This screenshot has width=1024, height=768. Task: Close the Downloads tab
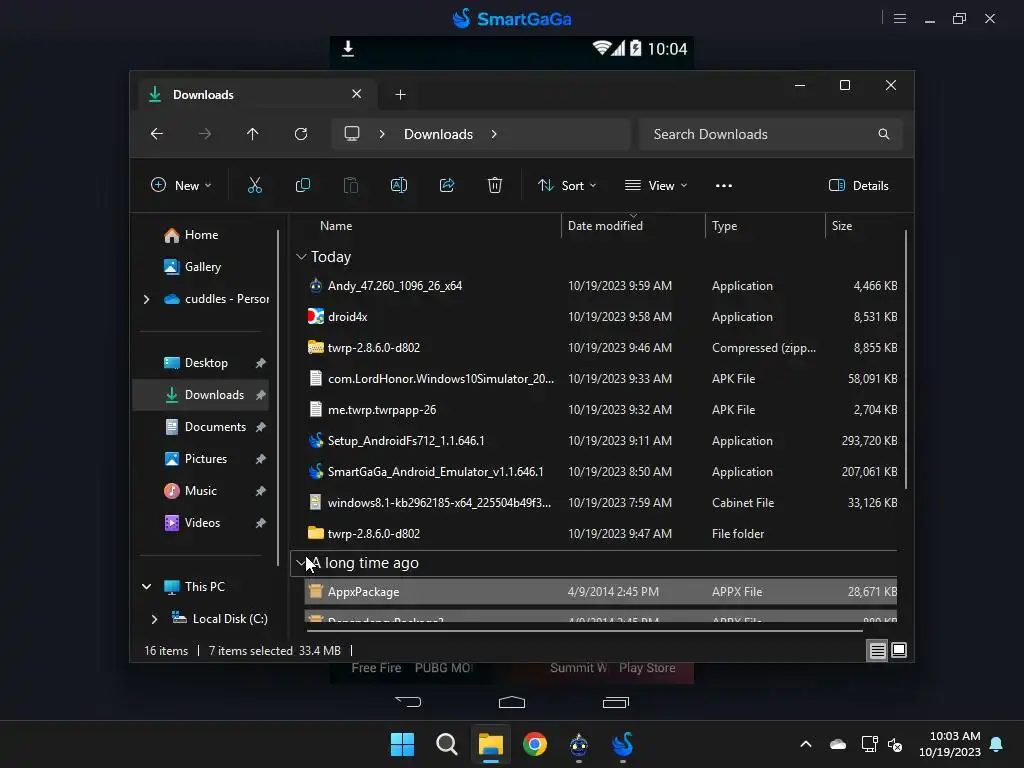(x=357, y=94)
